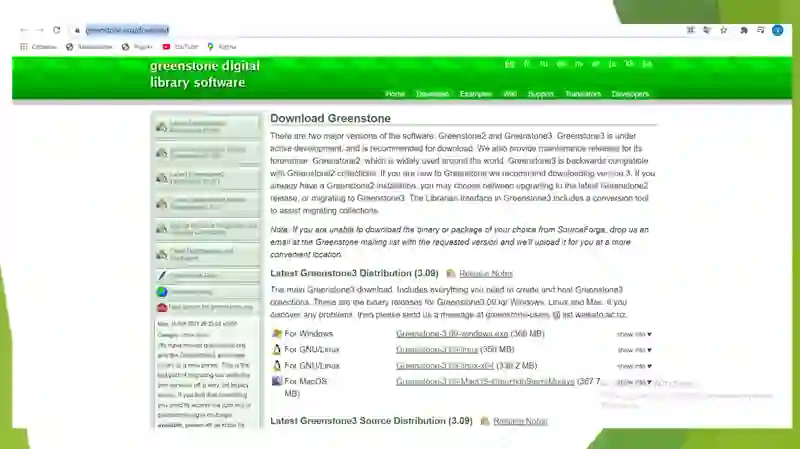View site info via the lock icon
The height and width of the screenshot is (449, 800).
click(x=77, y=31)
